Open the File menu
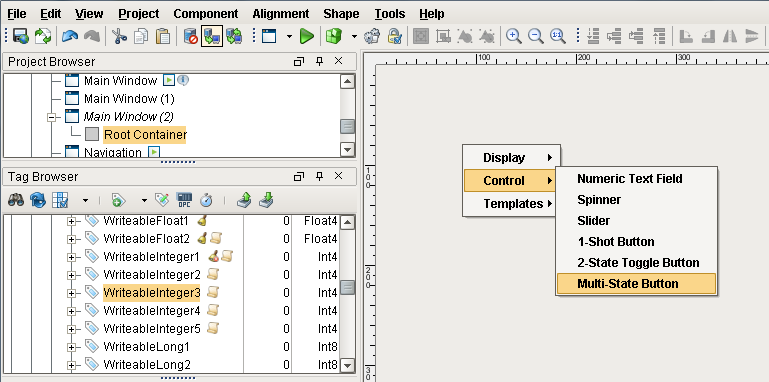This screenshot has width=769, height=382. pyautogui.click(x=17, y=14)
